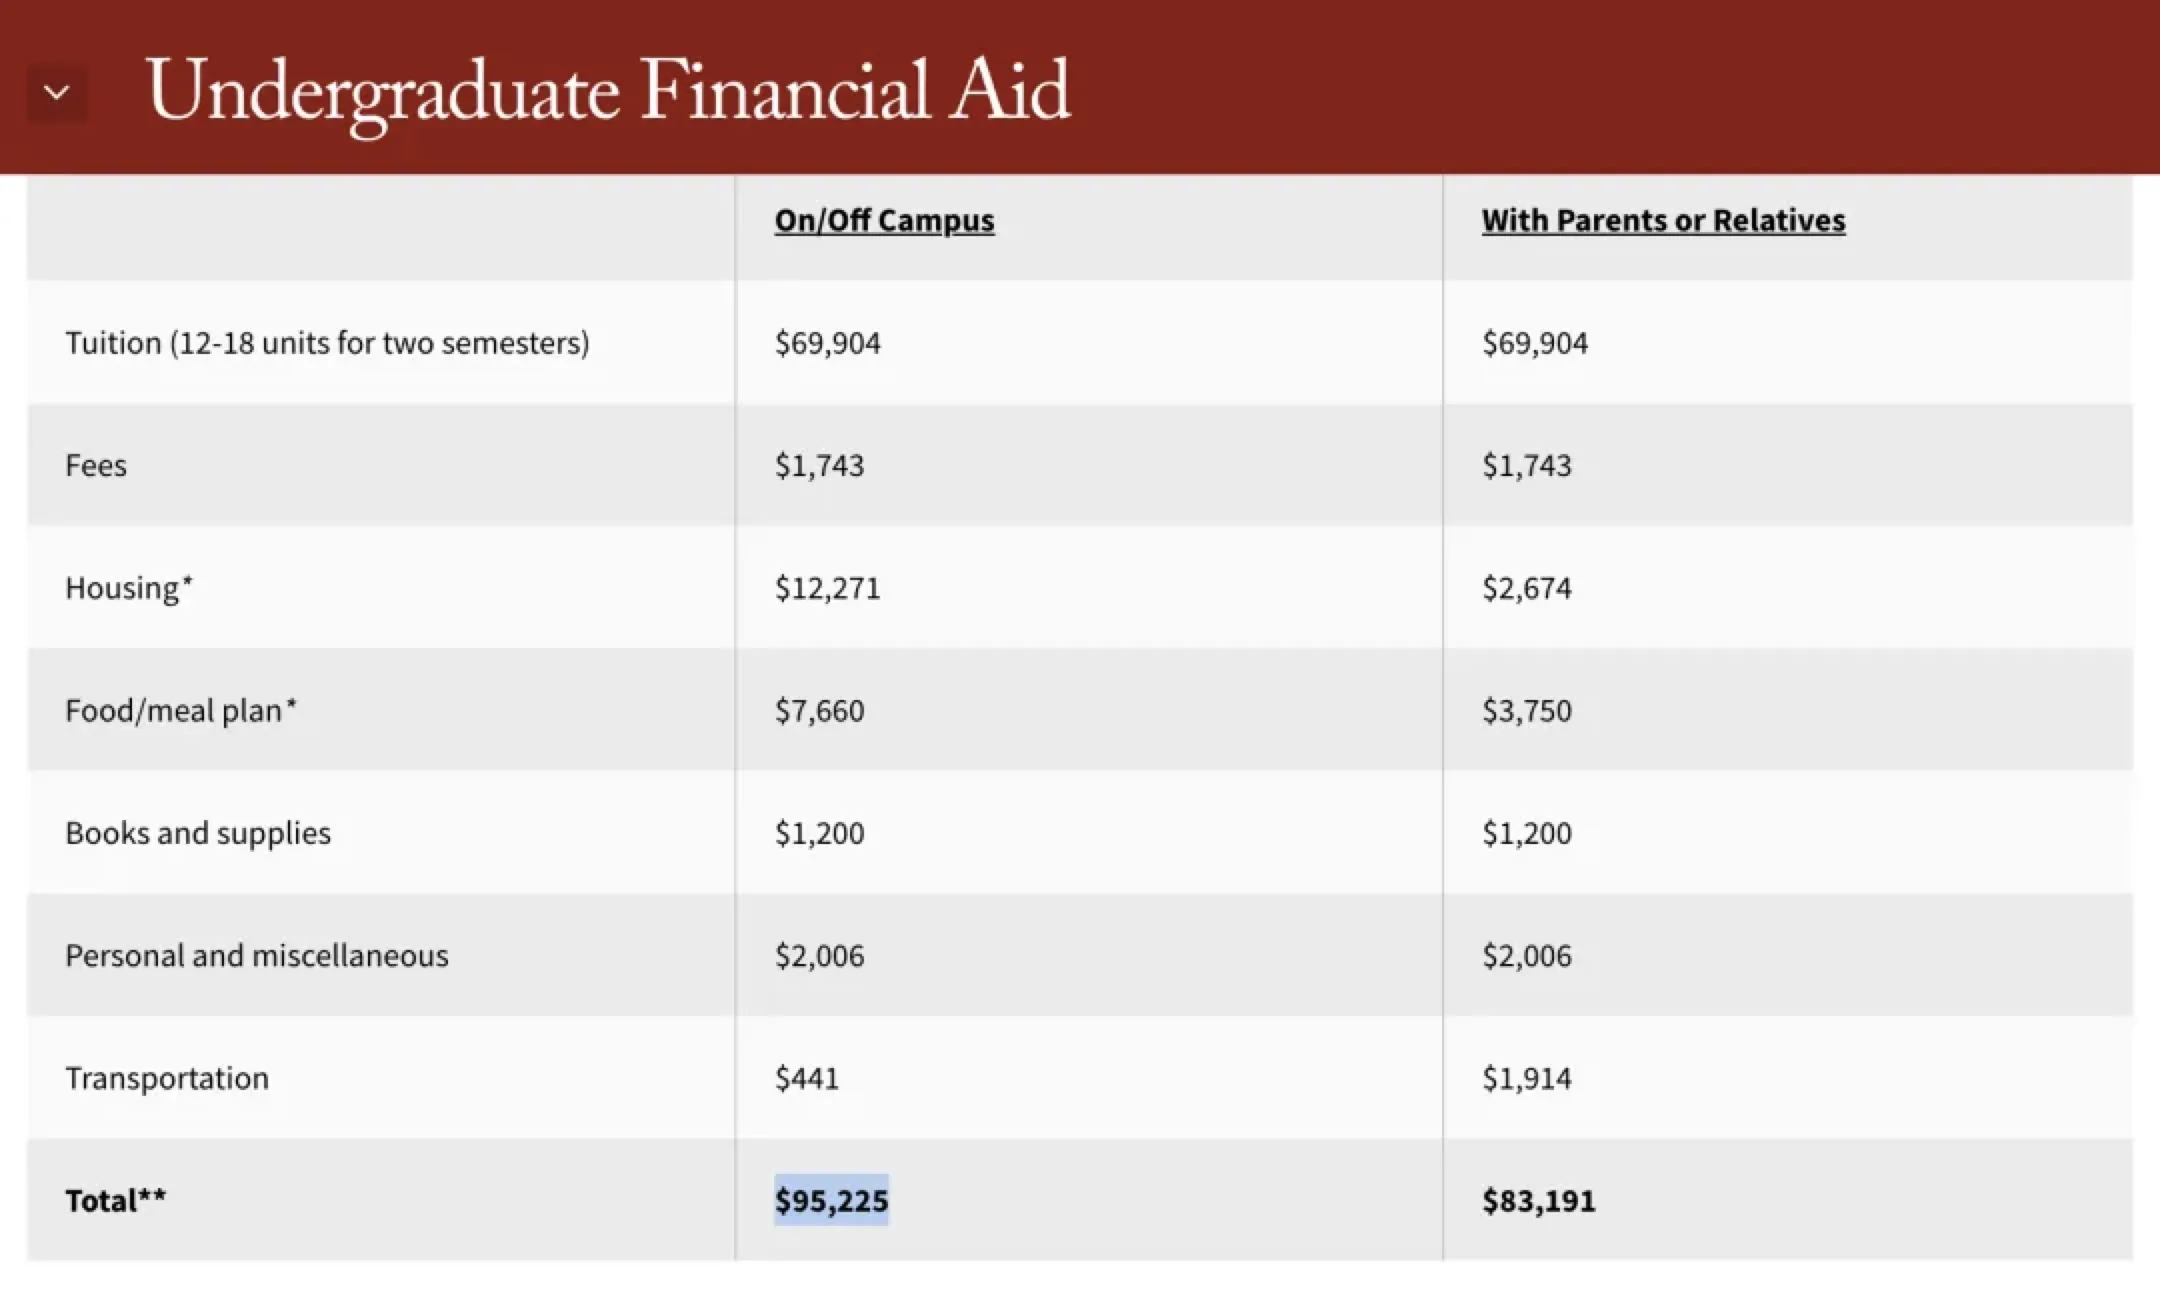Select the $3,750 food cost
Screen dimensions: 2160x1294
coord(1526,711)
